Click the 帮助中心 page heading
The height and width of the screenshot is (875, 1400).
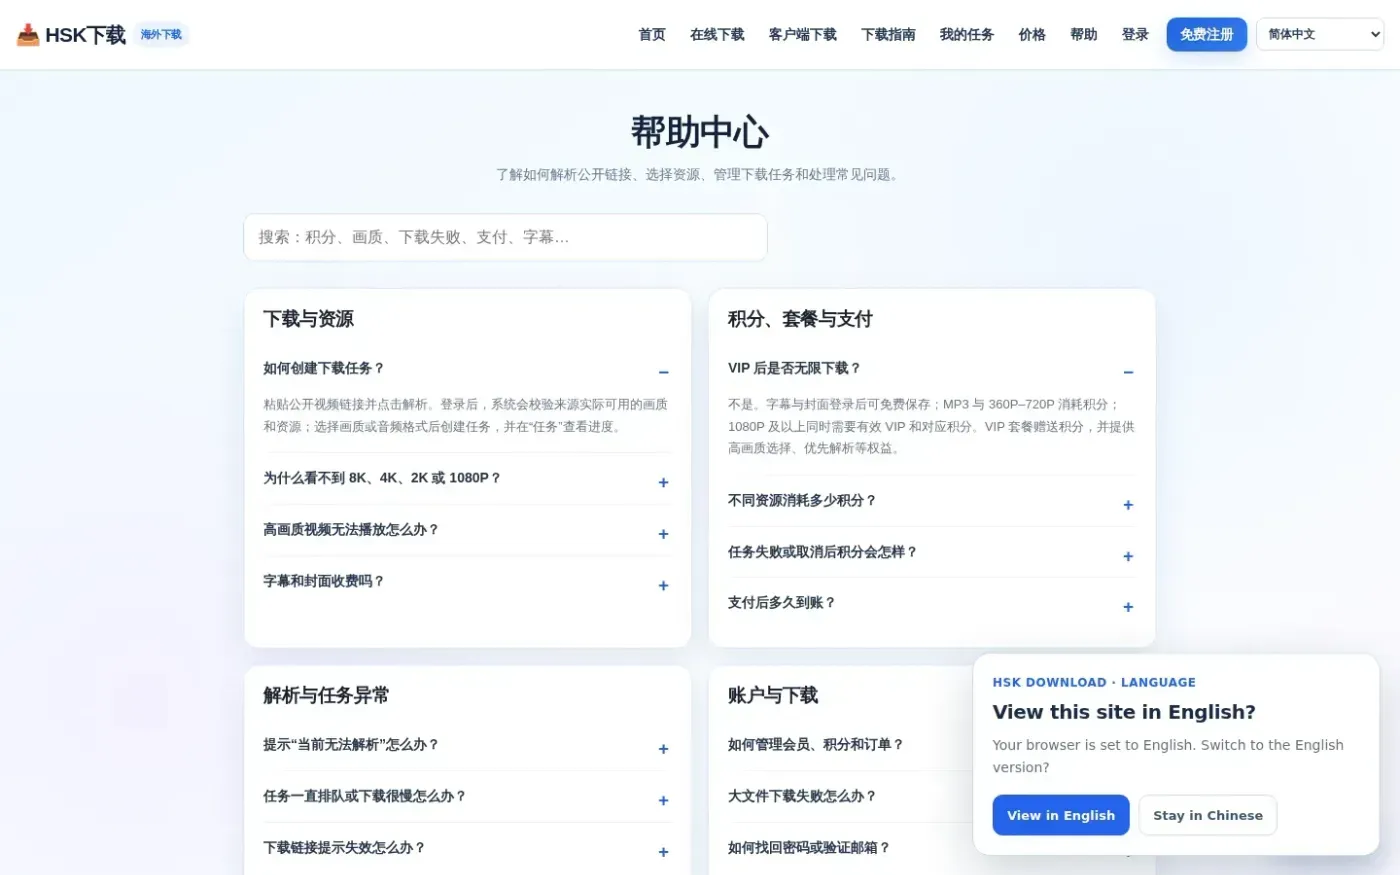point(700,132)
